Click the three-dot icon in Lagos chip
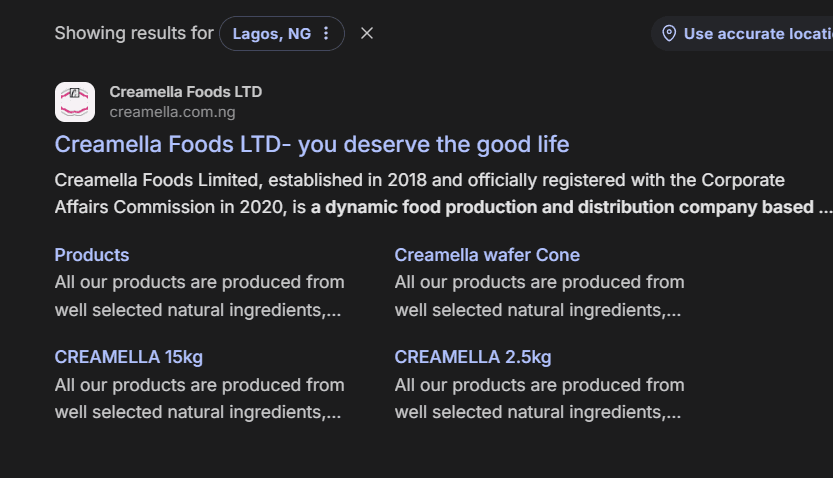The height and width of the screenshot is (478, 833). pyautogui.click(x=326, y=34)
